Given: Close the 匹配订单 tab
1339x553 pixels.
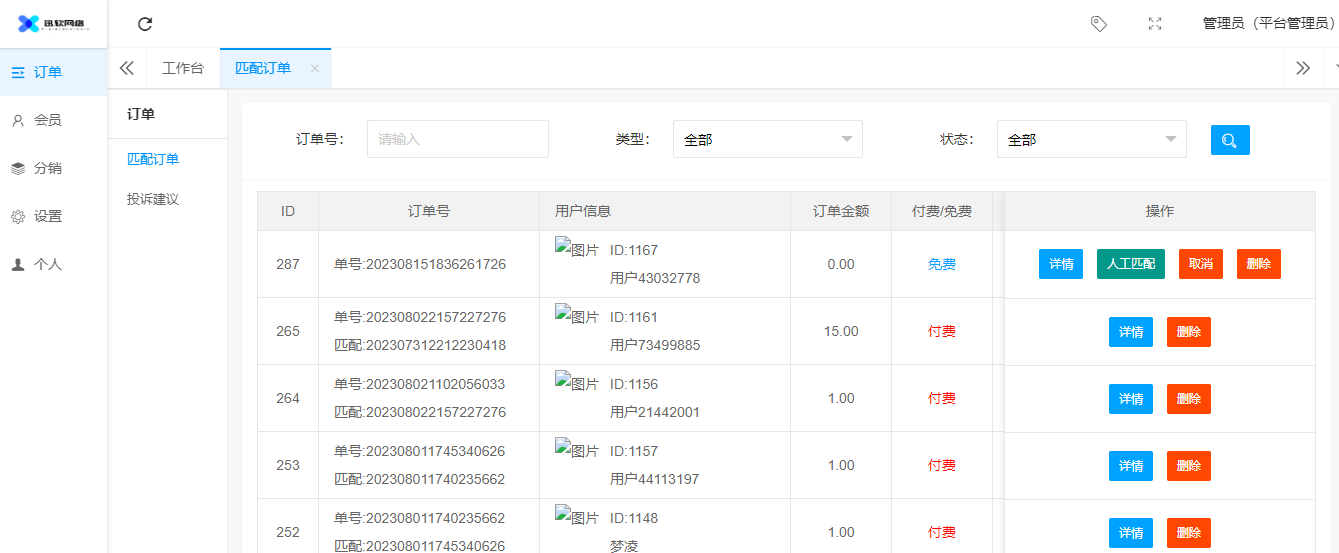Looking at the screenshot, I should [x=315, y=69].
